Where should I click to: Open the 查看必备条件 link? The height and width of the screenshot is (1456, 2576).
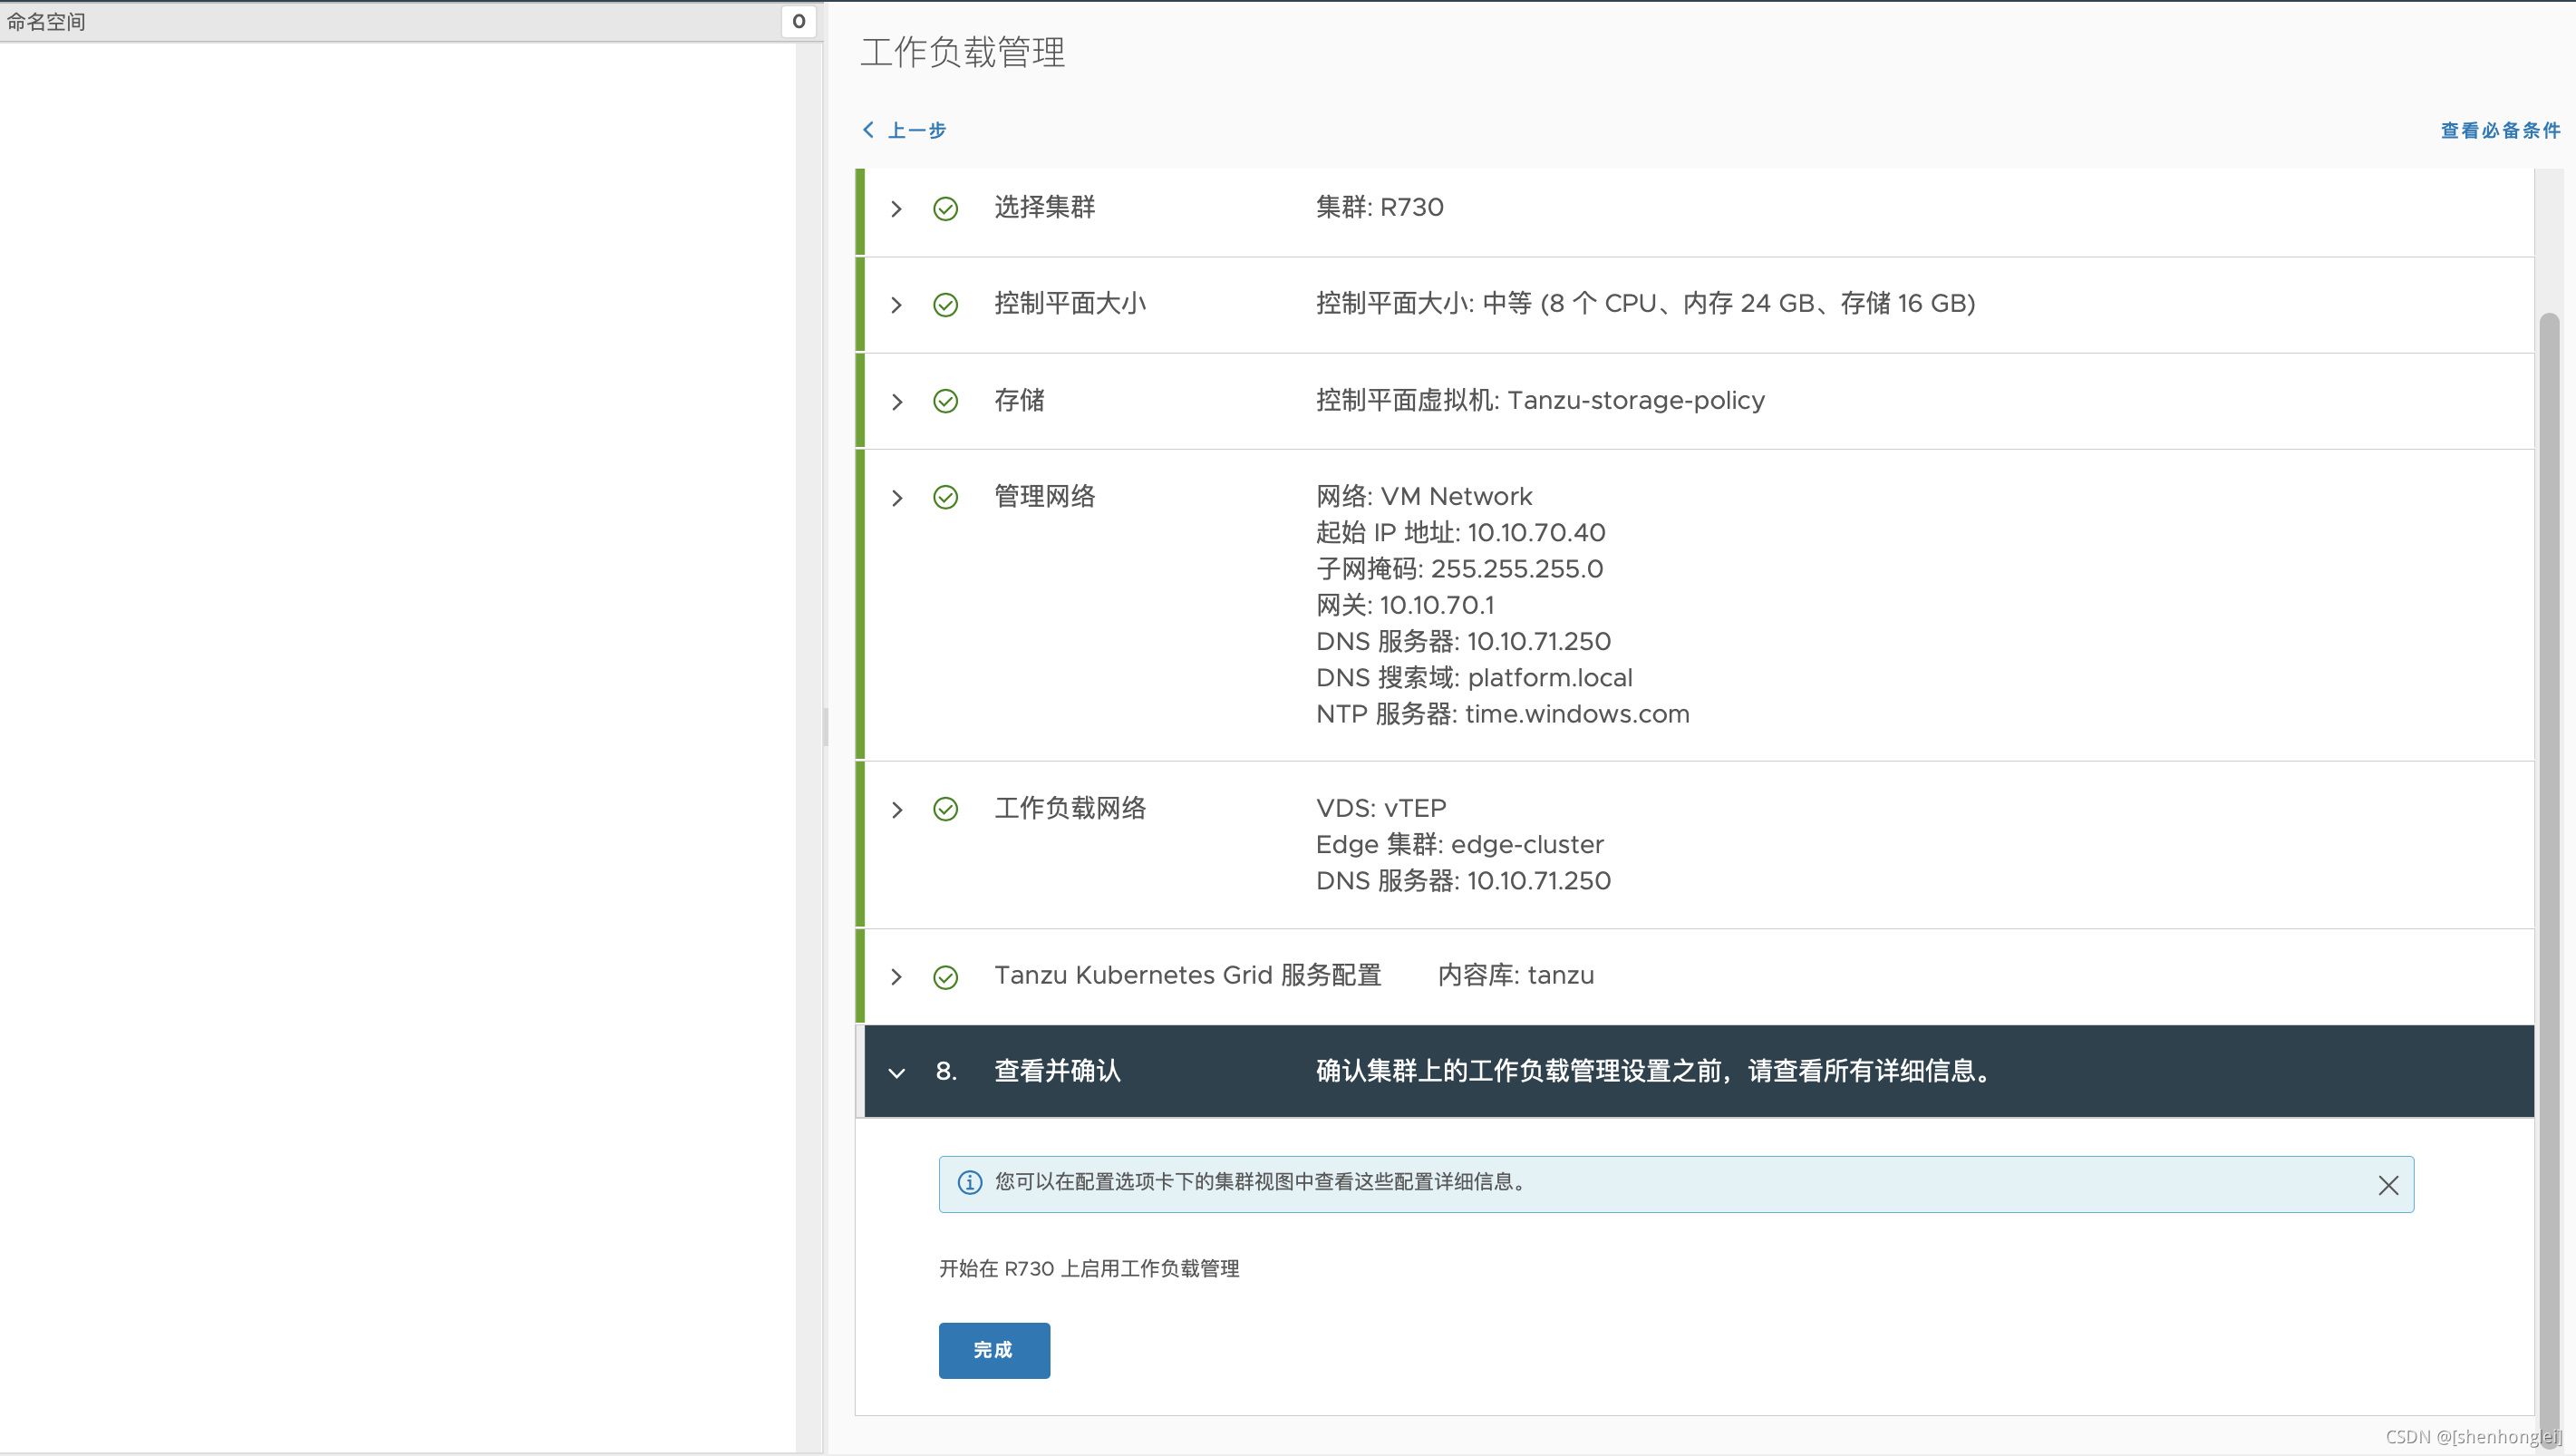(x=2500, y=130)
